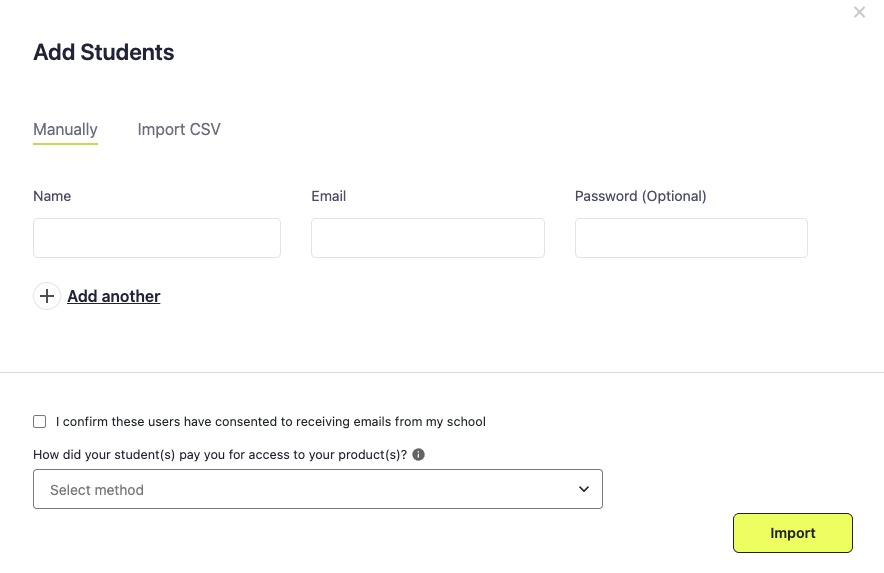Focus the Password (Optional) input field

pyautogui.click(x=691, y=238)
